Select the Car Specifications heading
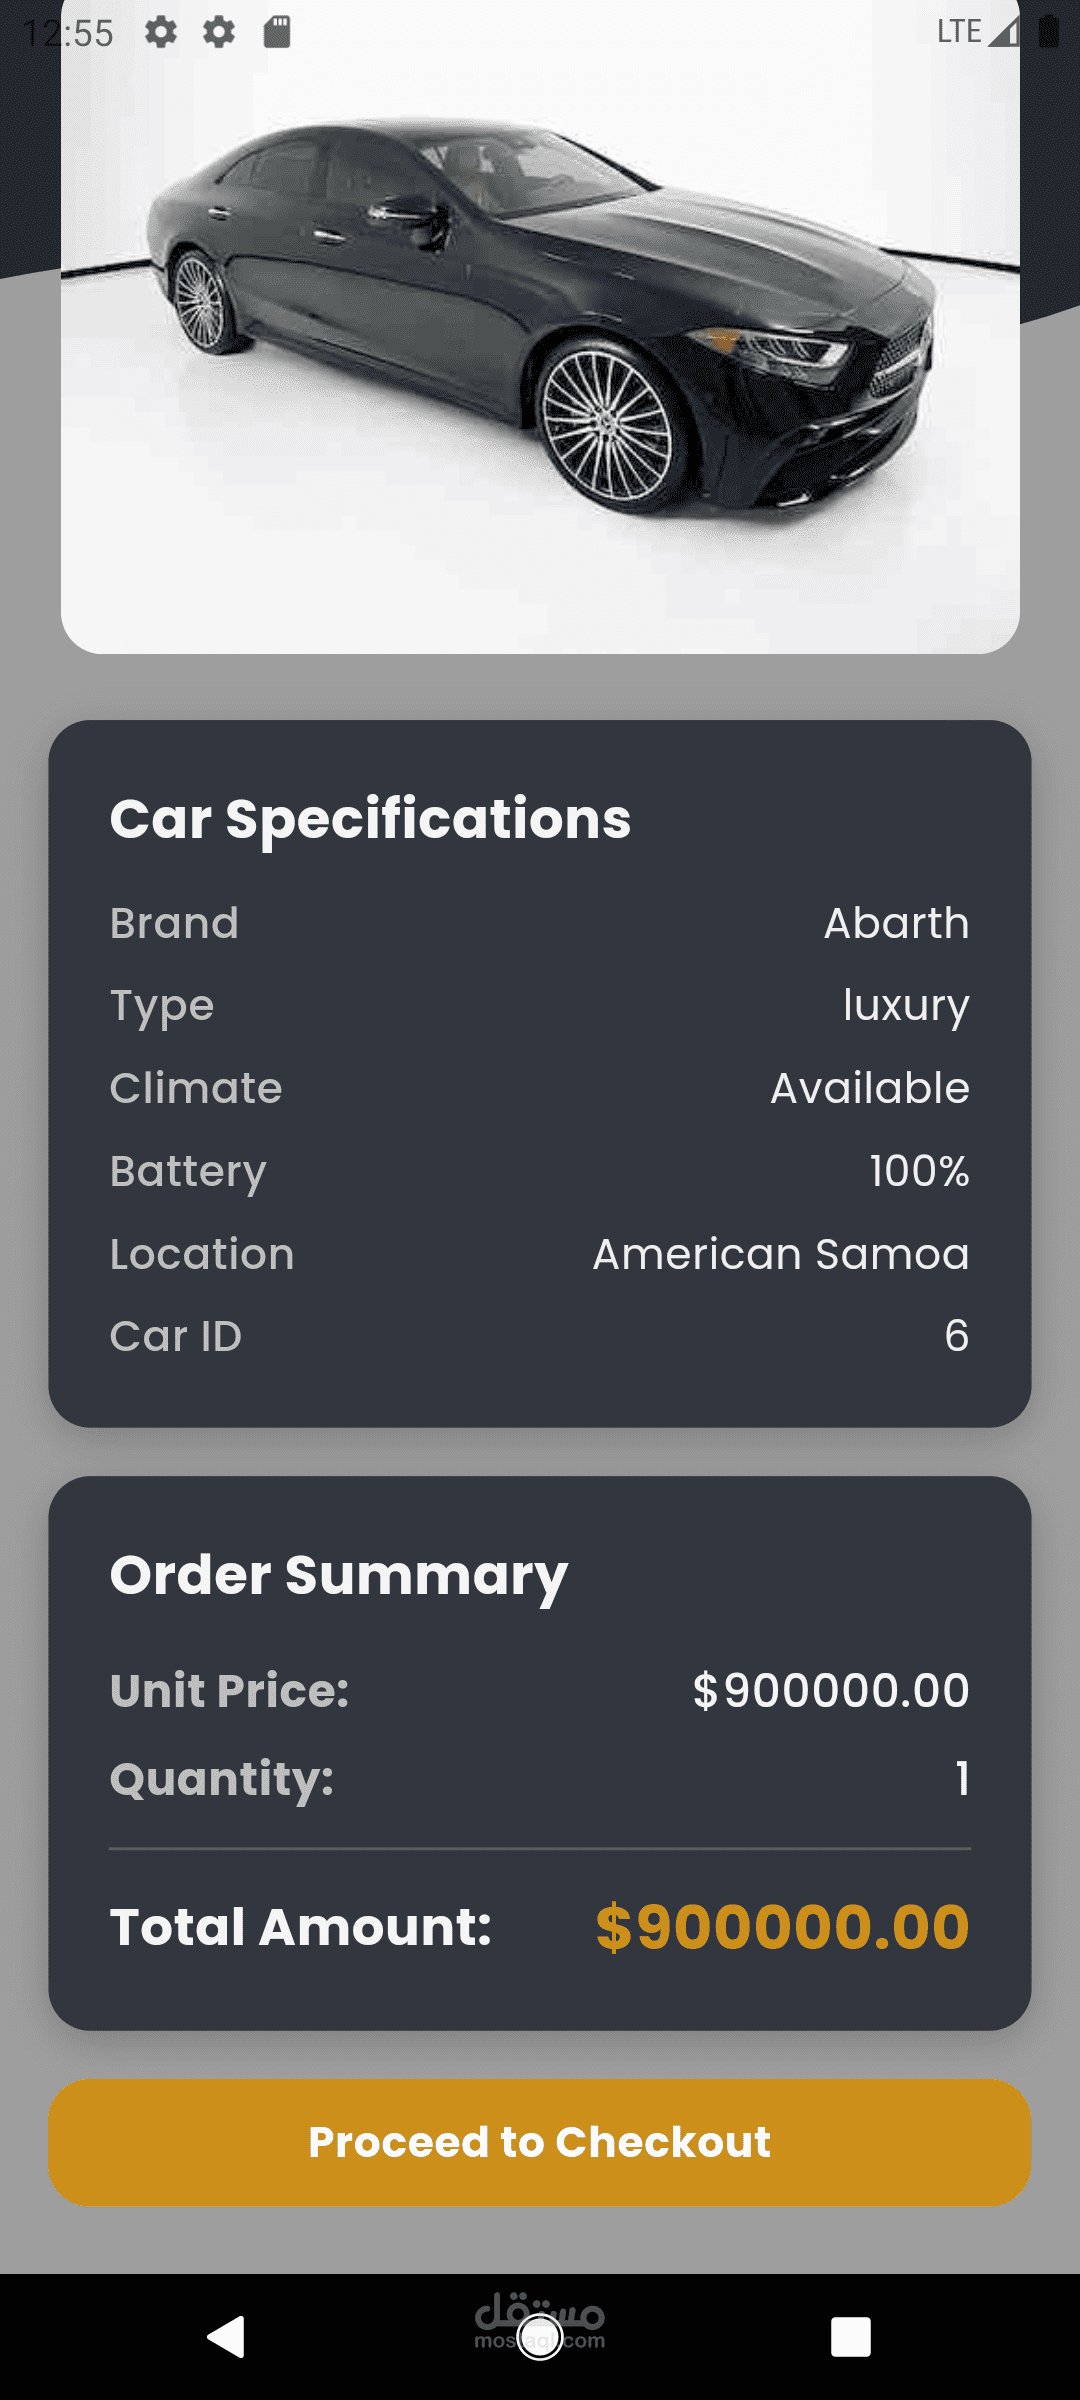This screenshot has height=2400, width=1080. [370, 819]
